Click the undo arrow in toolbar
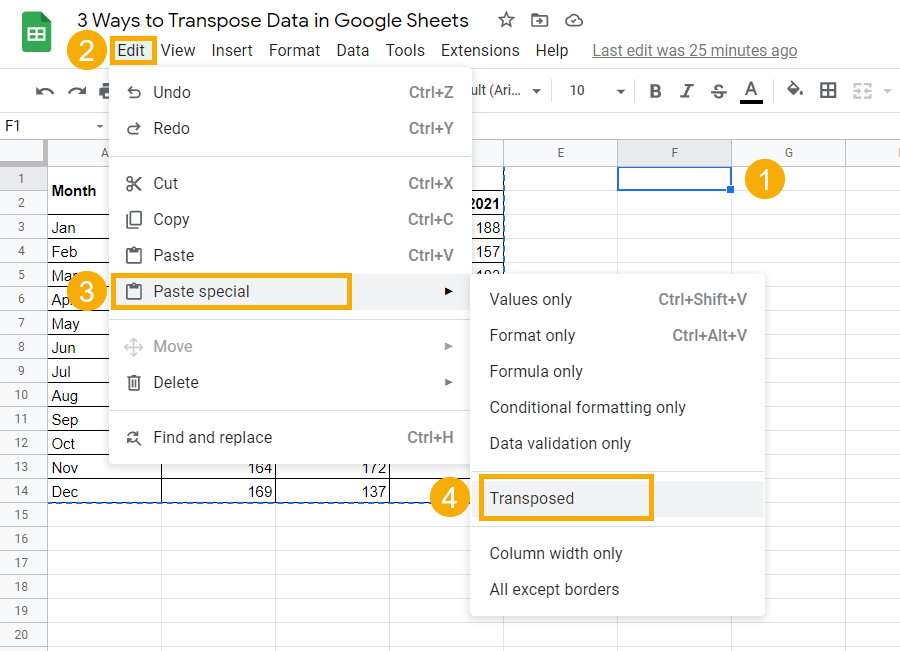Viewport: 900px width, 651px height. [45, 91]
